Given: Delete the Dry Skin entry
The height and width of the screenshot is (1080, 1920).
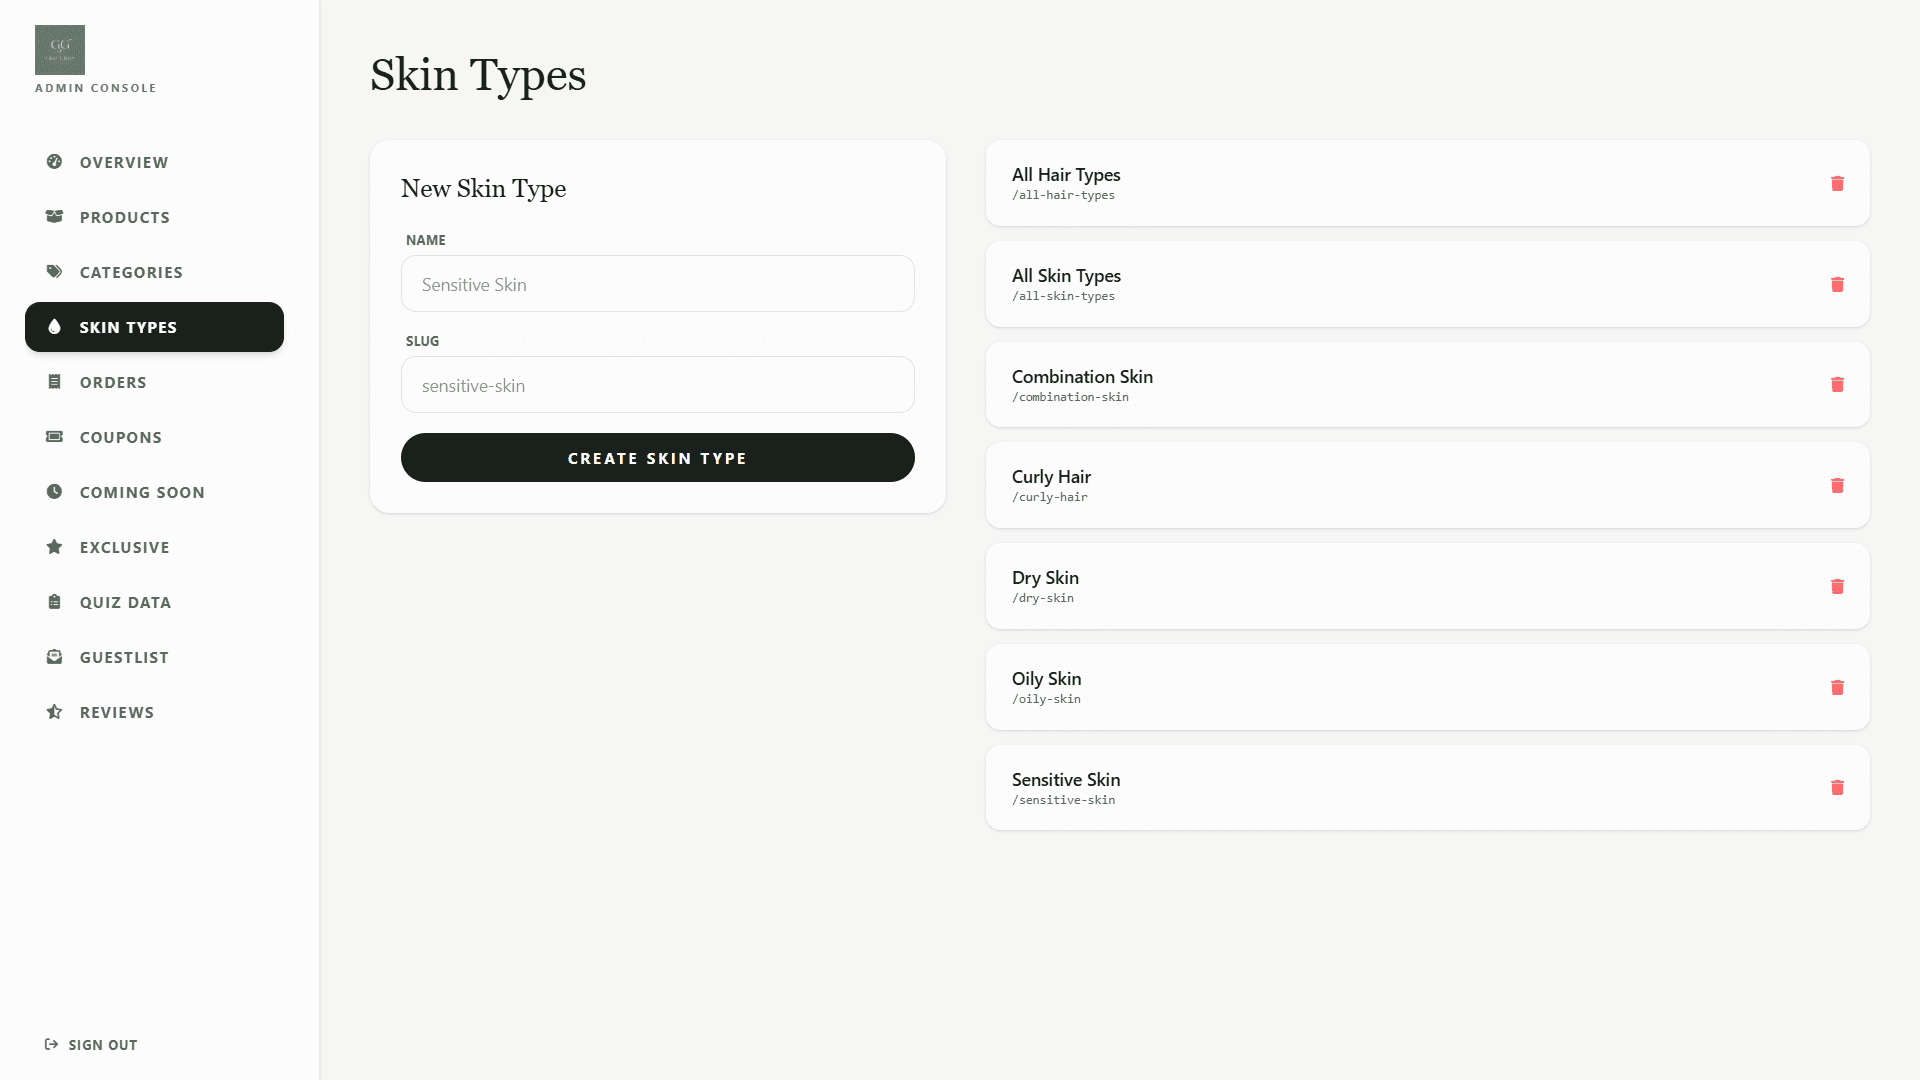Looking at the screenshot, I should [x=1837, y=586].
